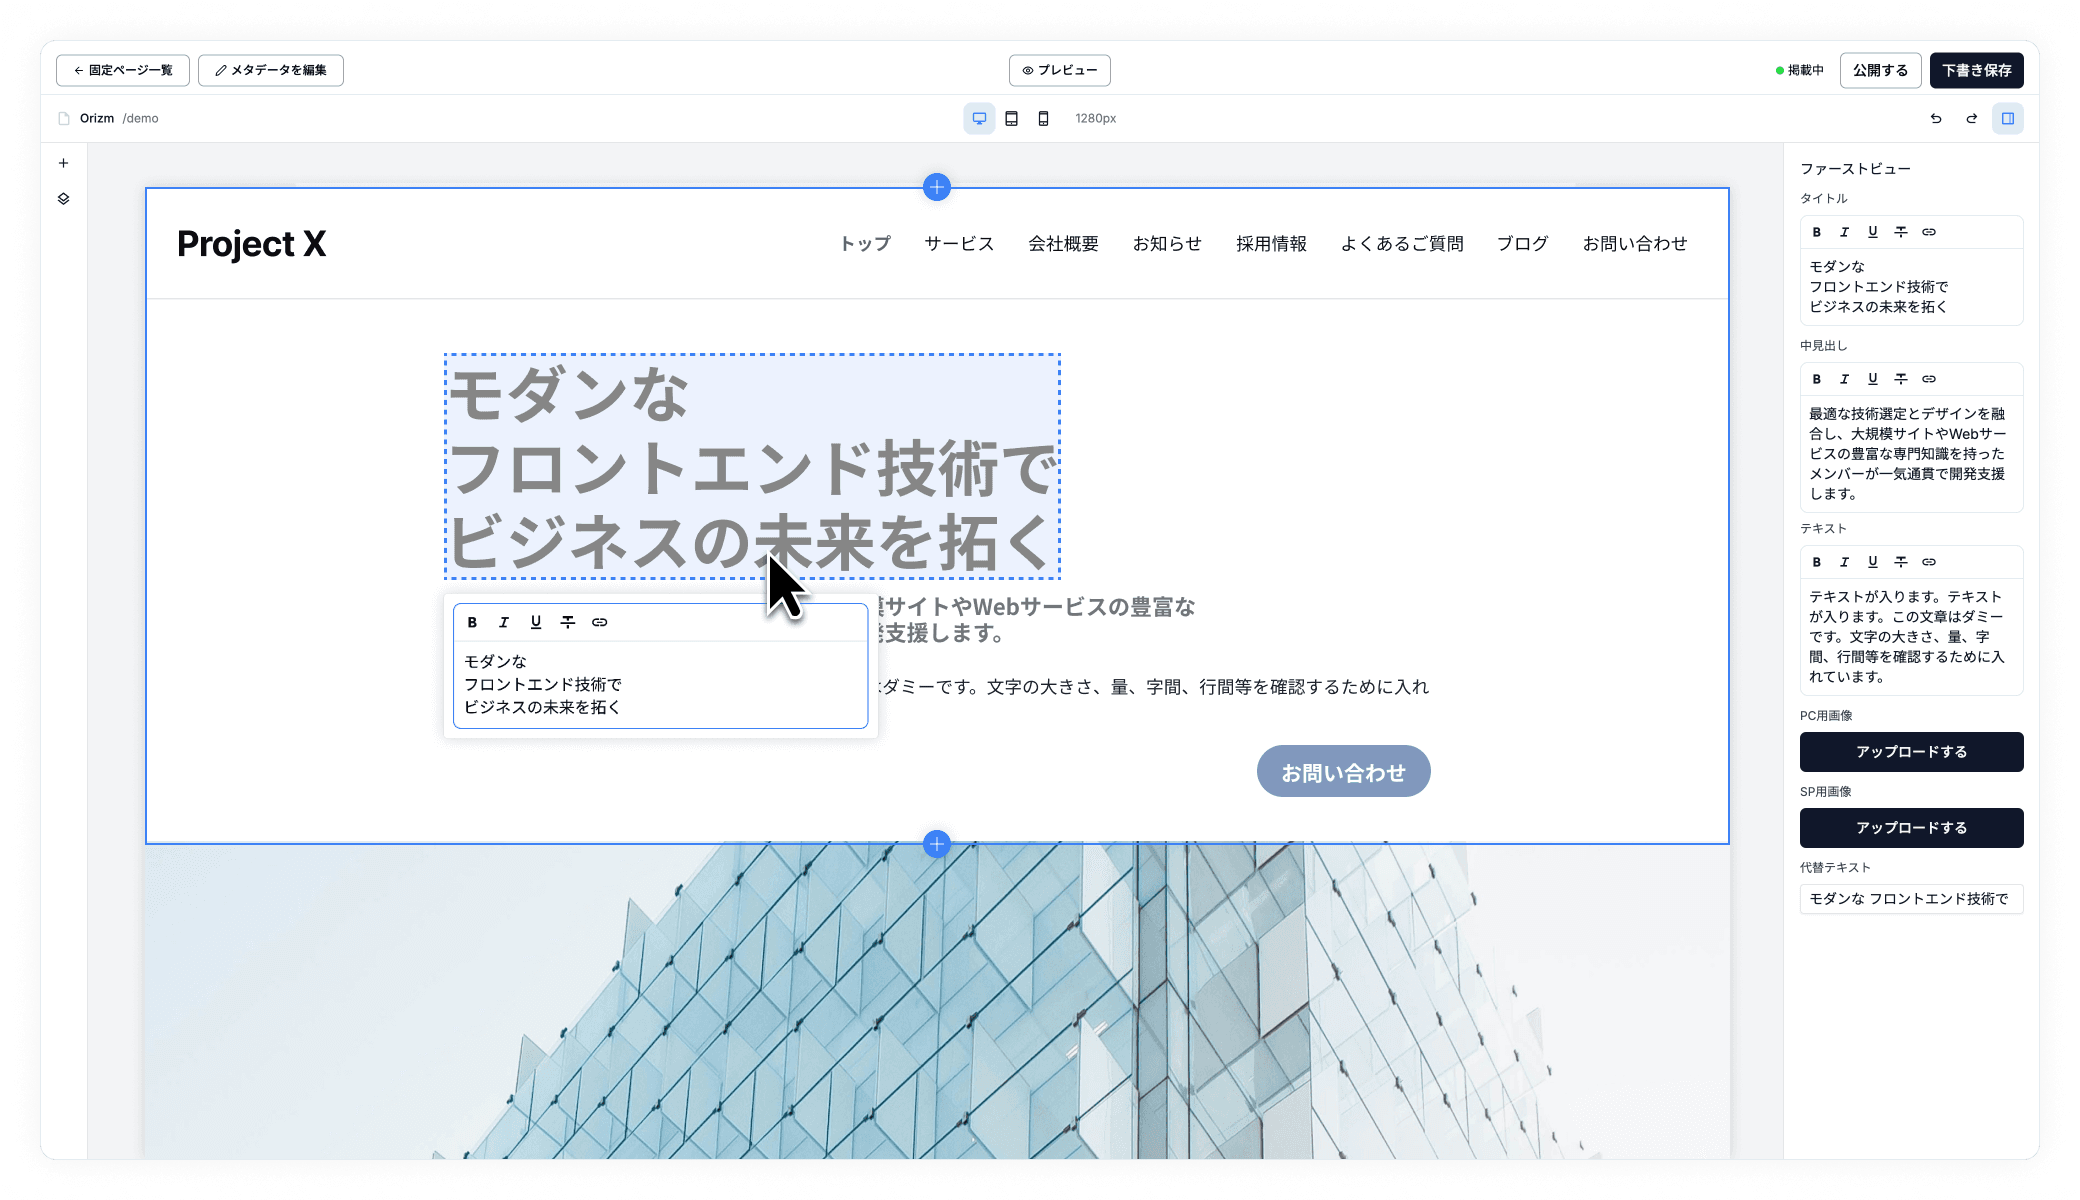The image size is (2080, 1200).
Task: Insert a link from the floating text toolbar
Action: click(600, 622)
